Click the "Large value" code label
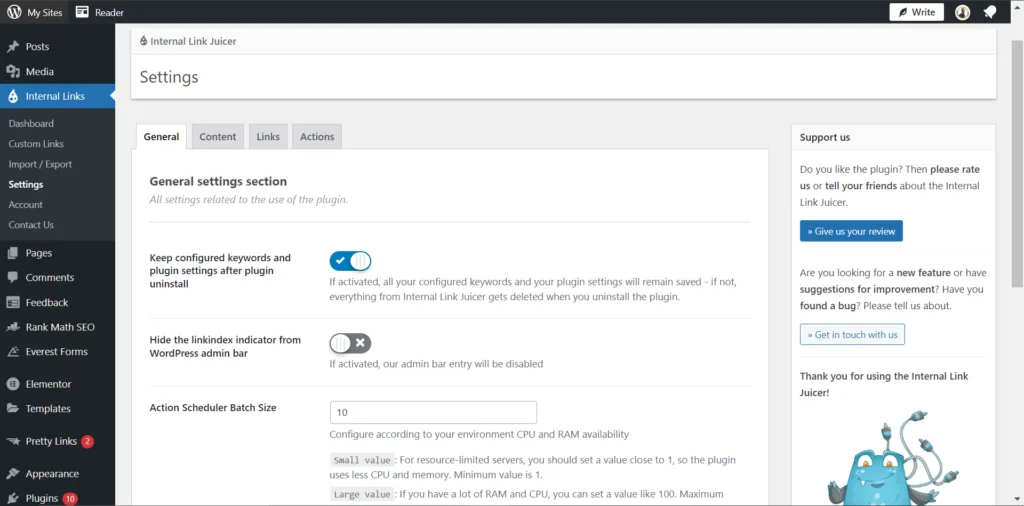The height and width of the screenshot is (506, 1024). click(x=362, y=494)
